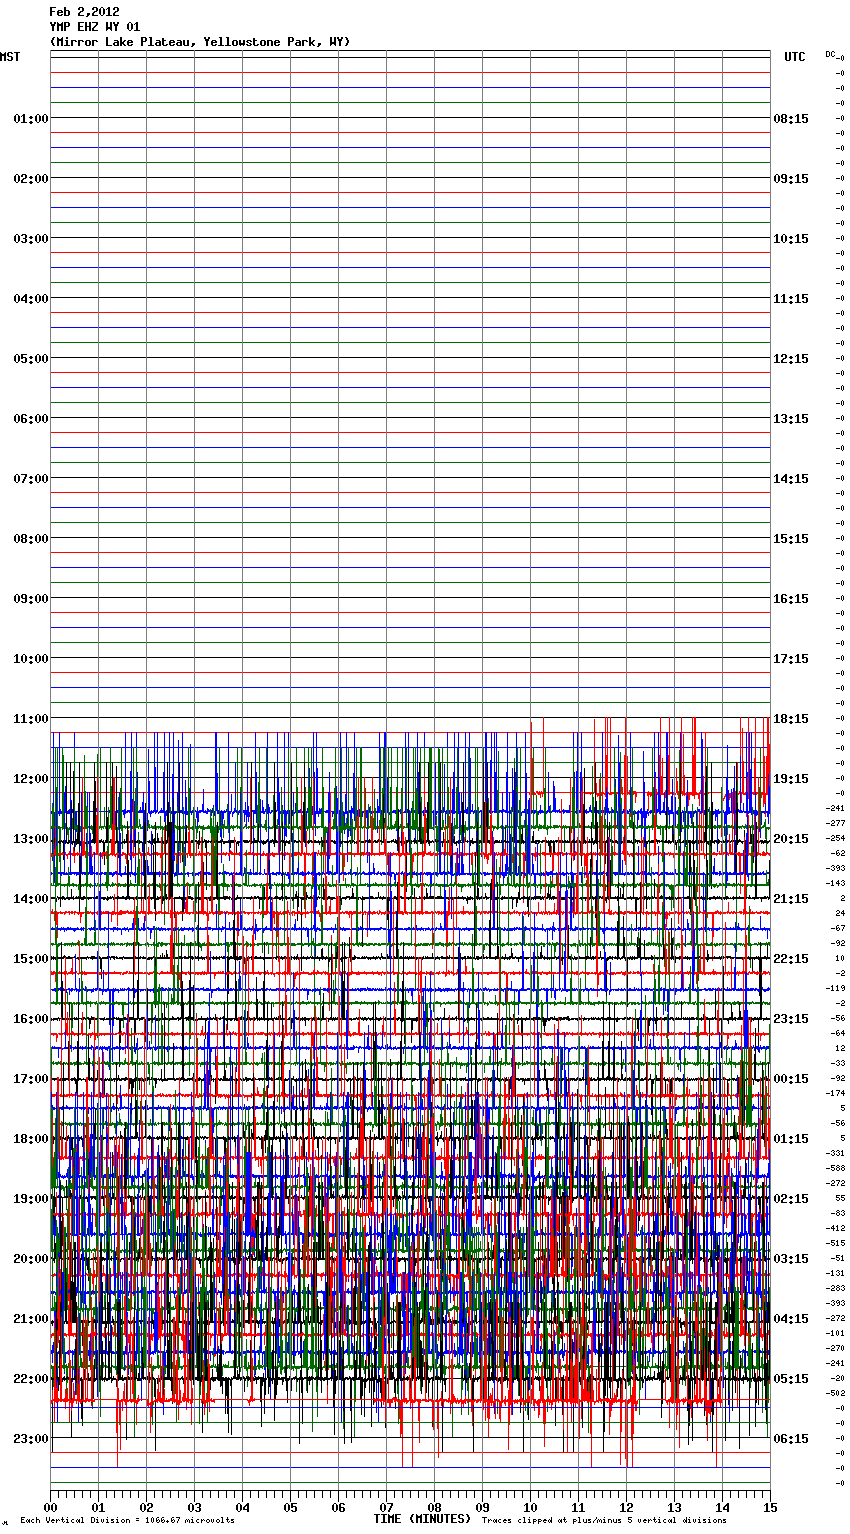850x1534 pixels.
Task: Click the 'Traces clipped at plus/minus 5 vertical divisions' note
Action: tap(604, 1521)
